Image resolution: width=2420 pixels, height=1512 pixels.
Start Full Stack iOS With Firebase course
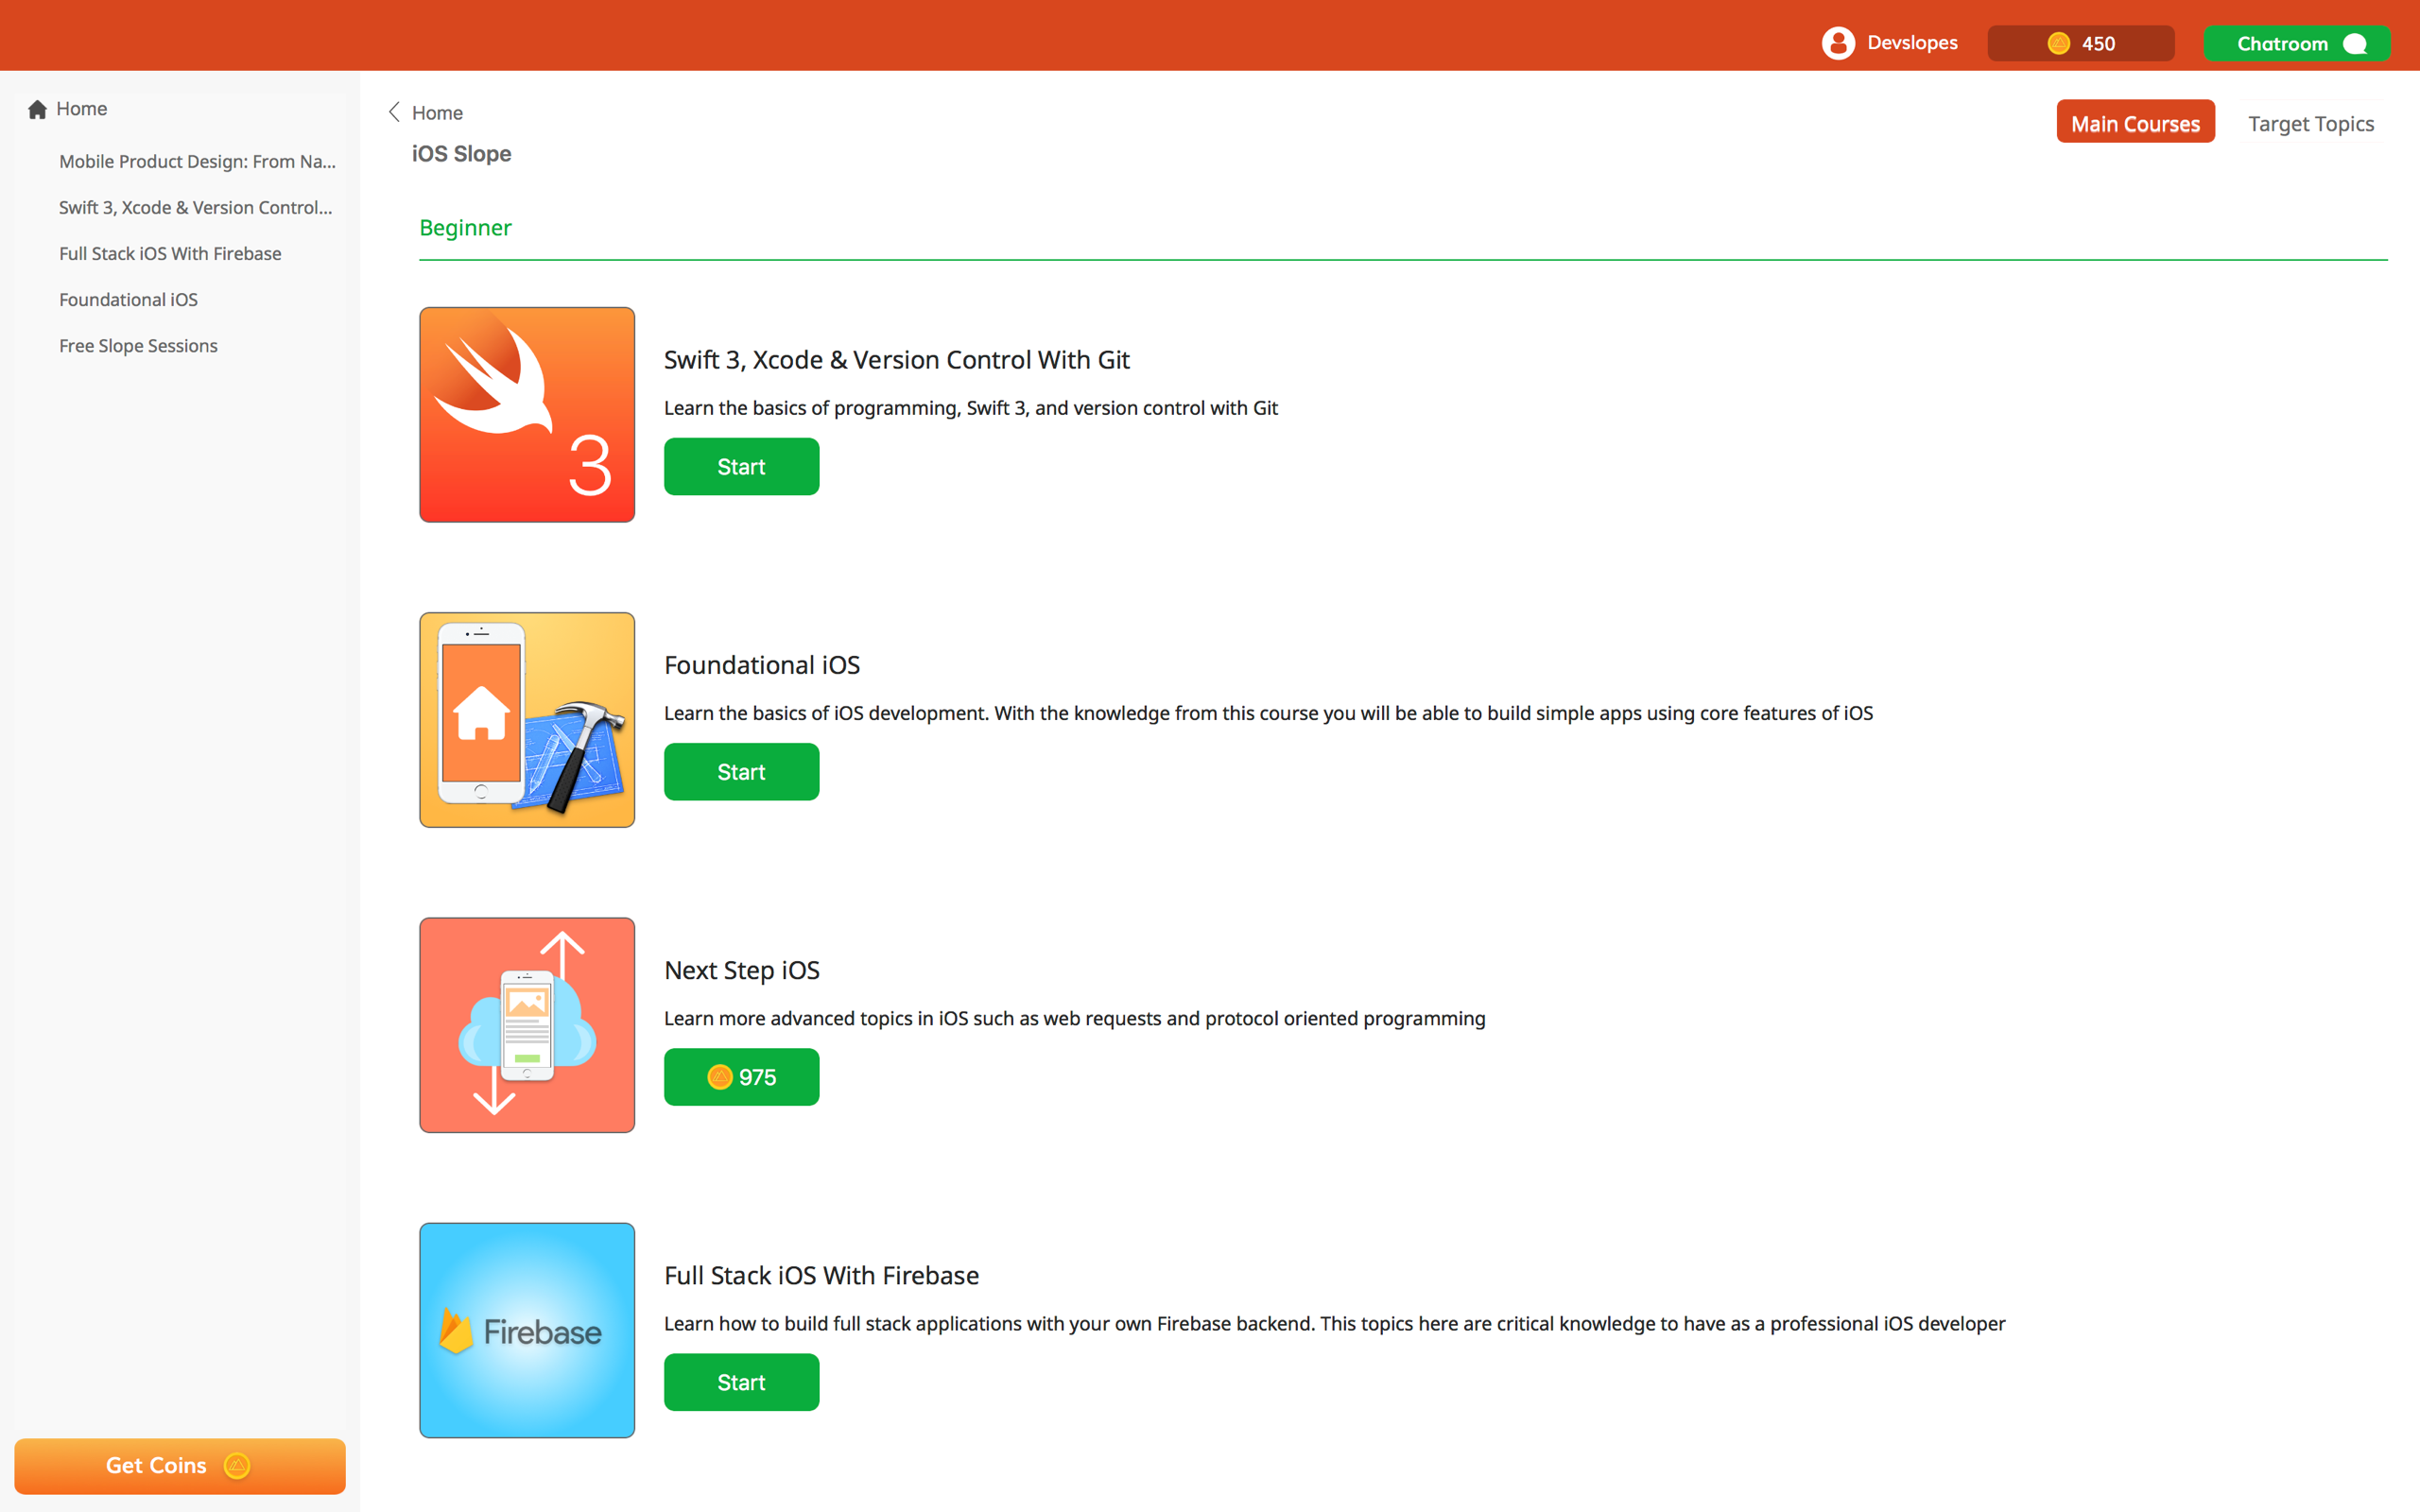coord(741,1382)
